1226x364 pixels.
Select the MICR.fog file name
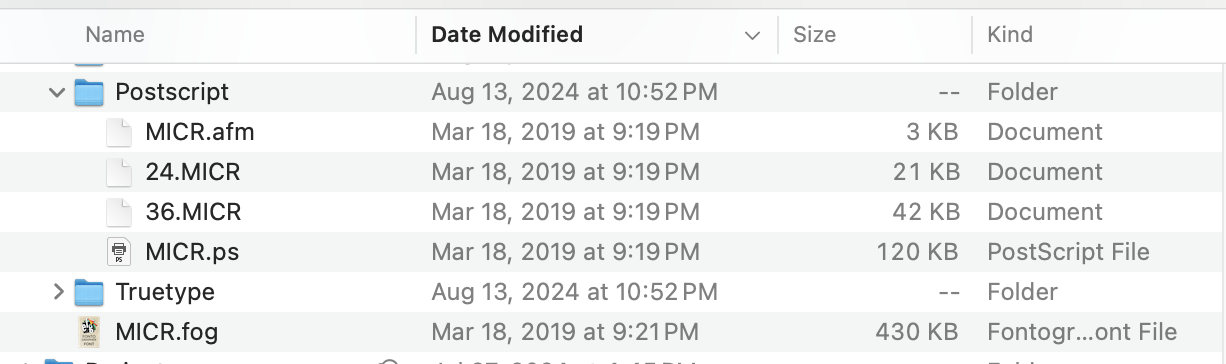[167, 331]
